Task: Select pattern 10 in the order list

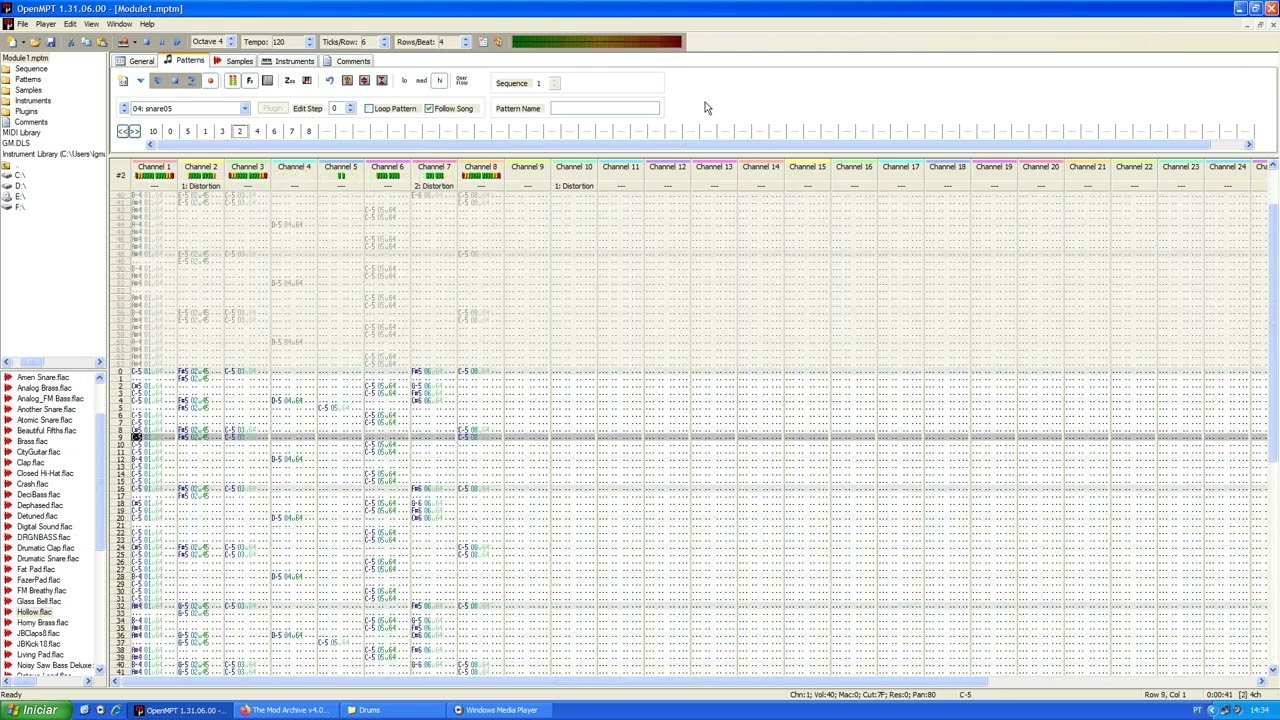Action: click(153, 131)
